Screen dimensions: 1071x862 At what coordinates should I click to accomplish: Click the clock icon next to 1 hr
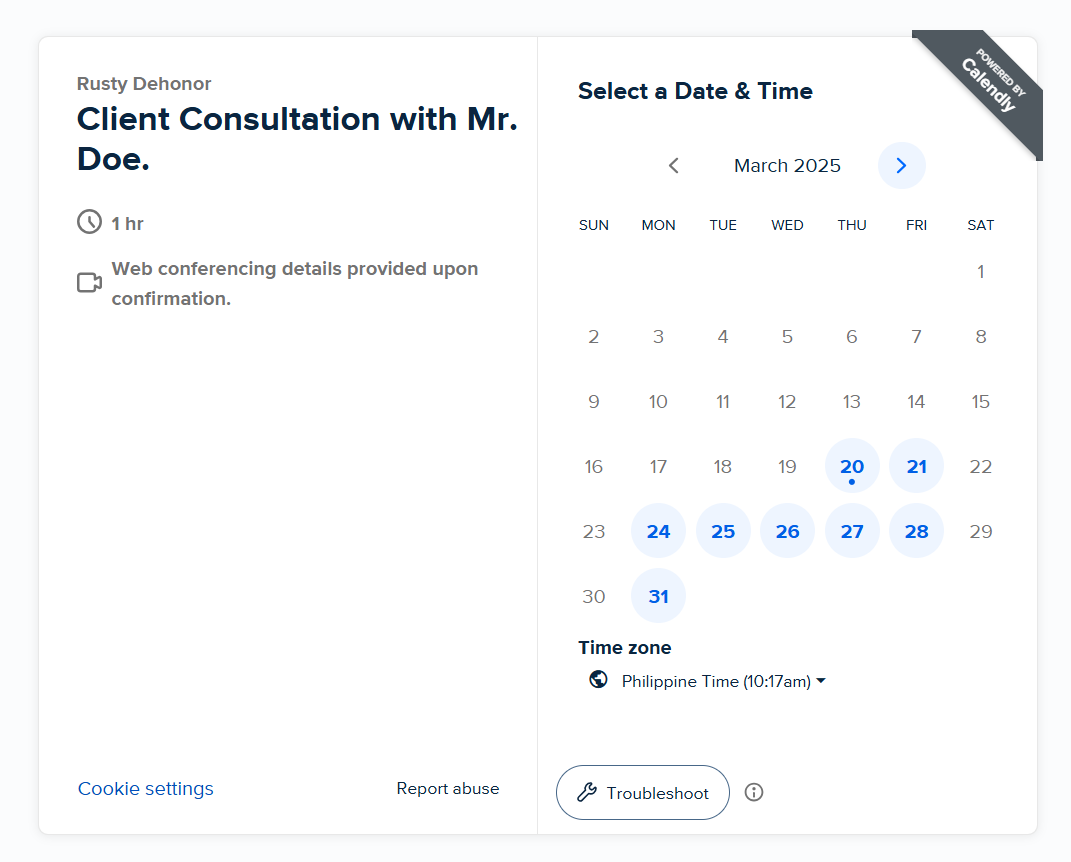pos(89,222)
